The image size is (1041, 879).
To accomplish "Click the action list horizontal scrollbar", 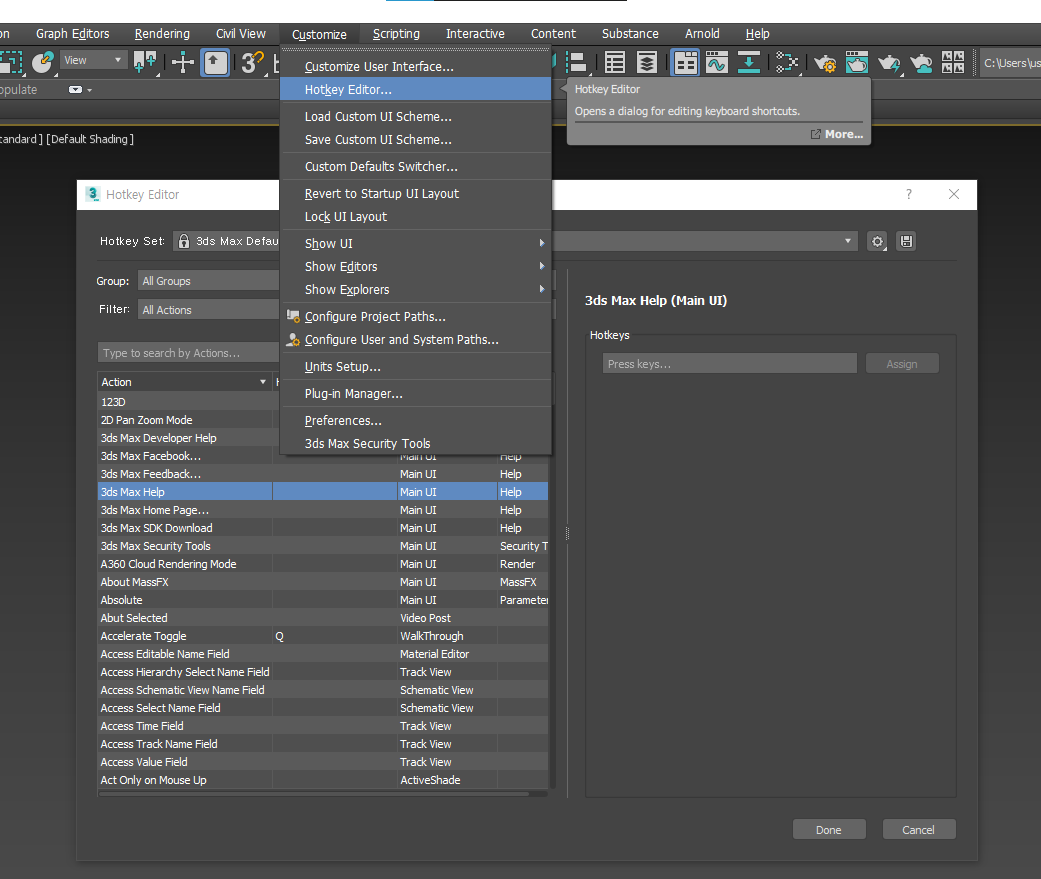I will click(x=315, y=793).
